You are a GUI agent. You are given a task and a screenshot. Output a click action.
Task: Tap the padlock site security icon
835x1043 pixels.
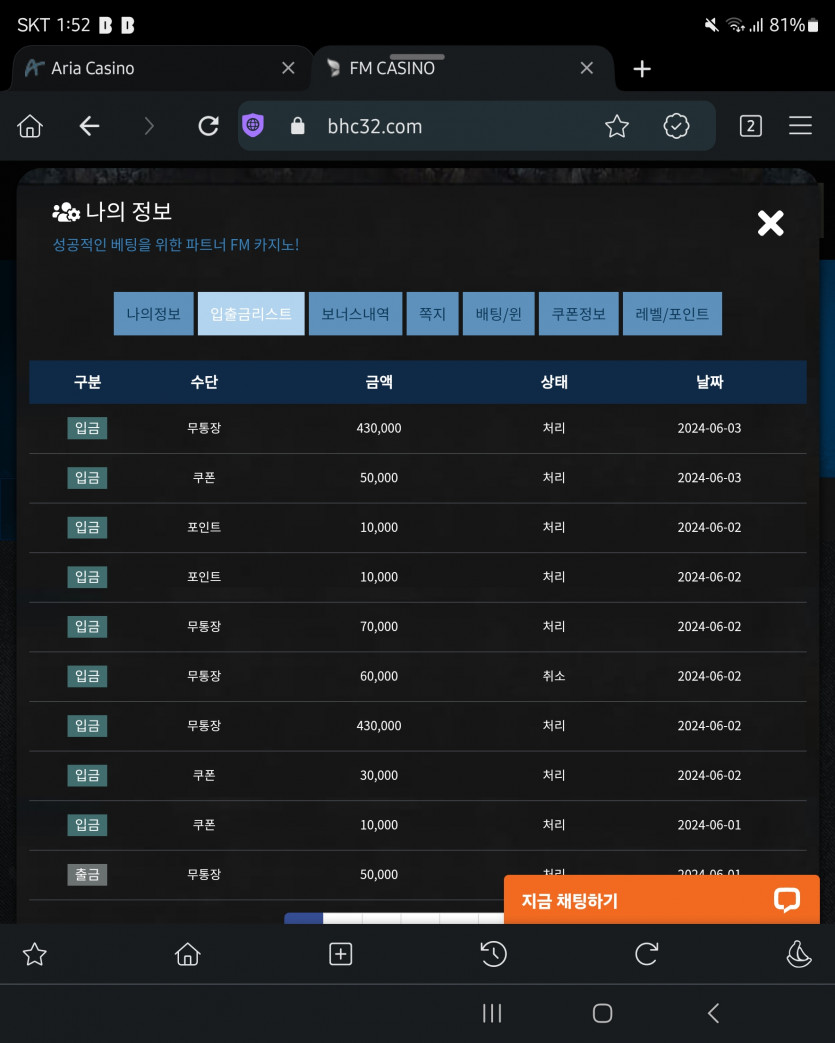(x=297, y=126)
